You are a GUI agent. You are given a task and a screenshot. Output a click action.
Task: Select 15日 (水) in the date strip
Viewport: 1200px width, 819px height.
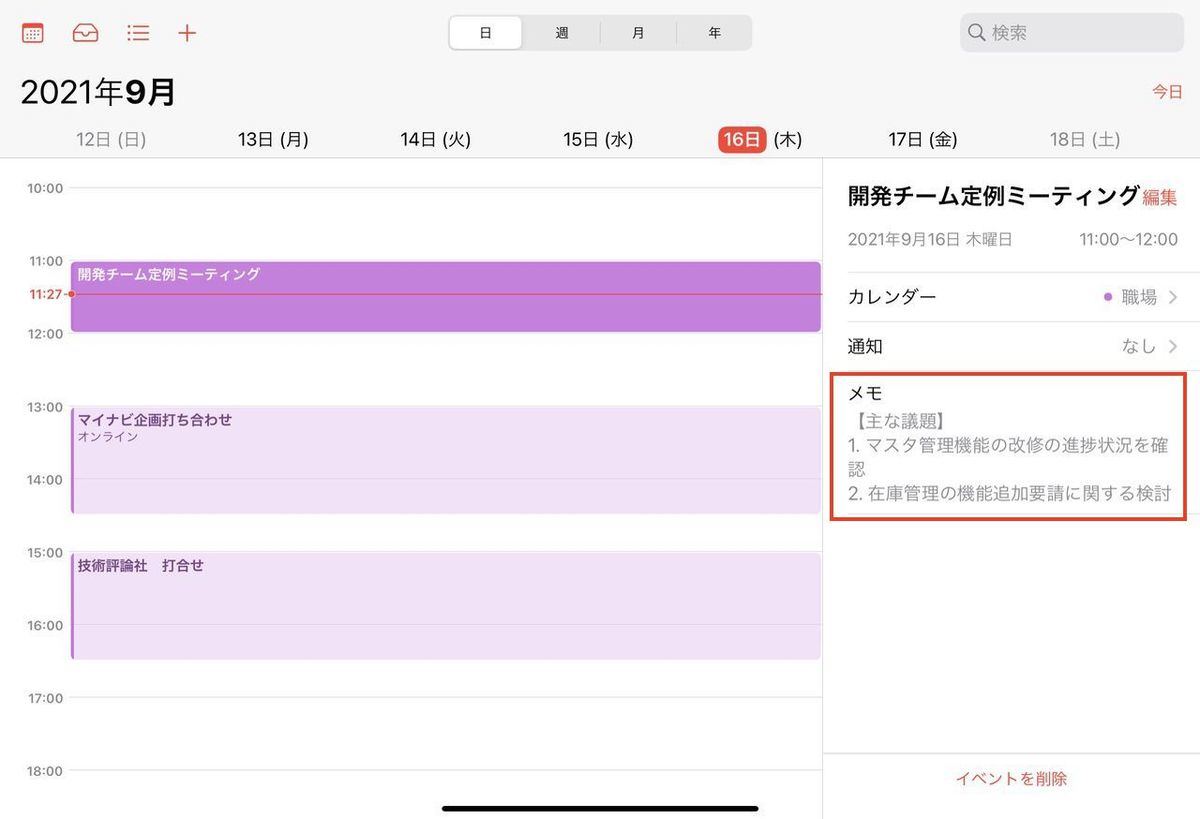click(x=598, y=140)
